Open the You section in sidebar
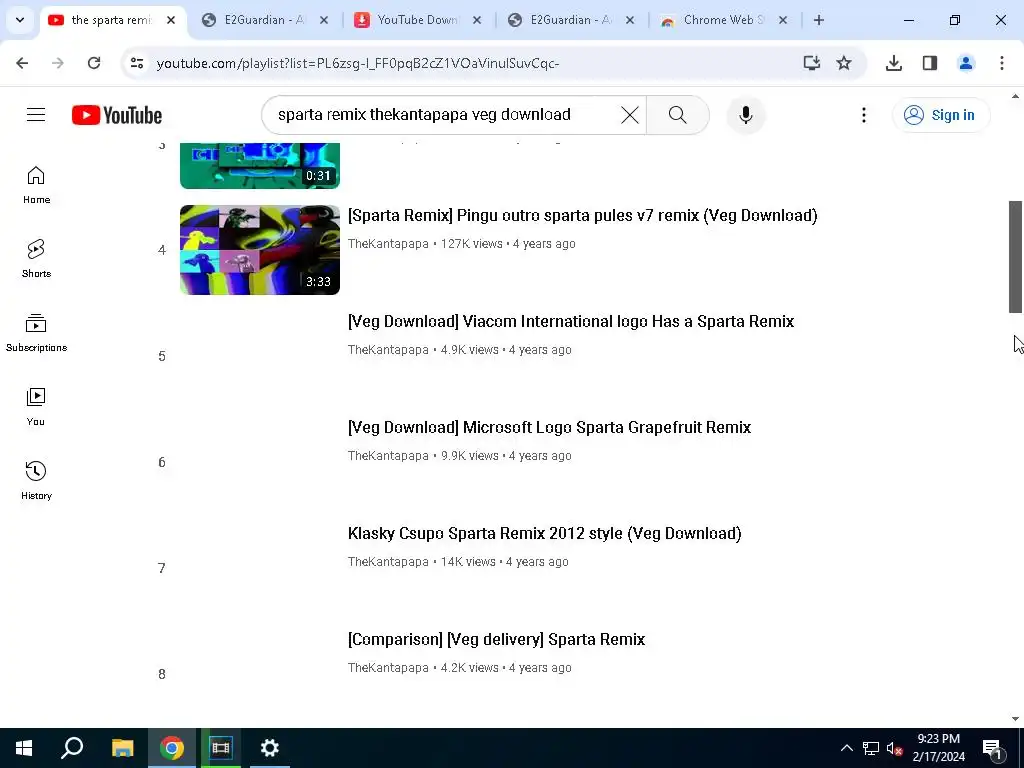 (36, 406)
